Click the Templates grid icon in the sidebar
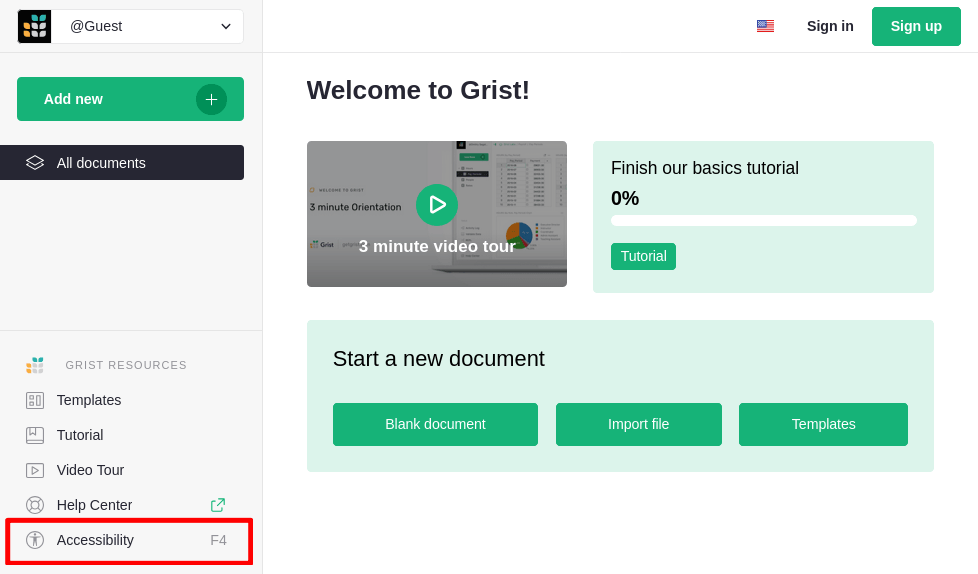978x574 pixels. pos(35,400)
